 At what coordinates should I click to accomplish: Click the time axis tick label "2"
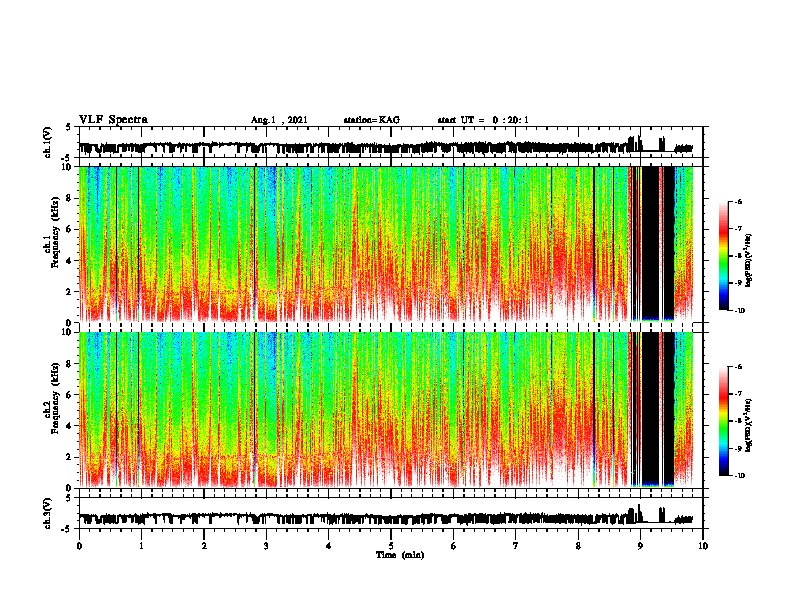pyautogui.click(x=204, y=546)
